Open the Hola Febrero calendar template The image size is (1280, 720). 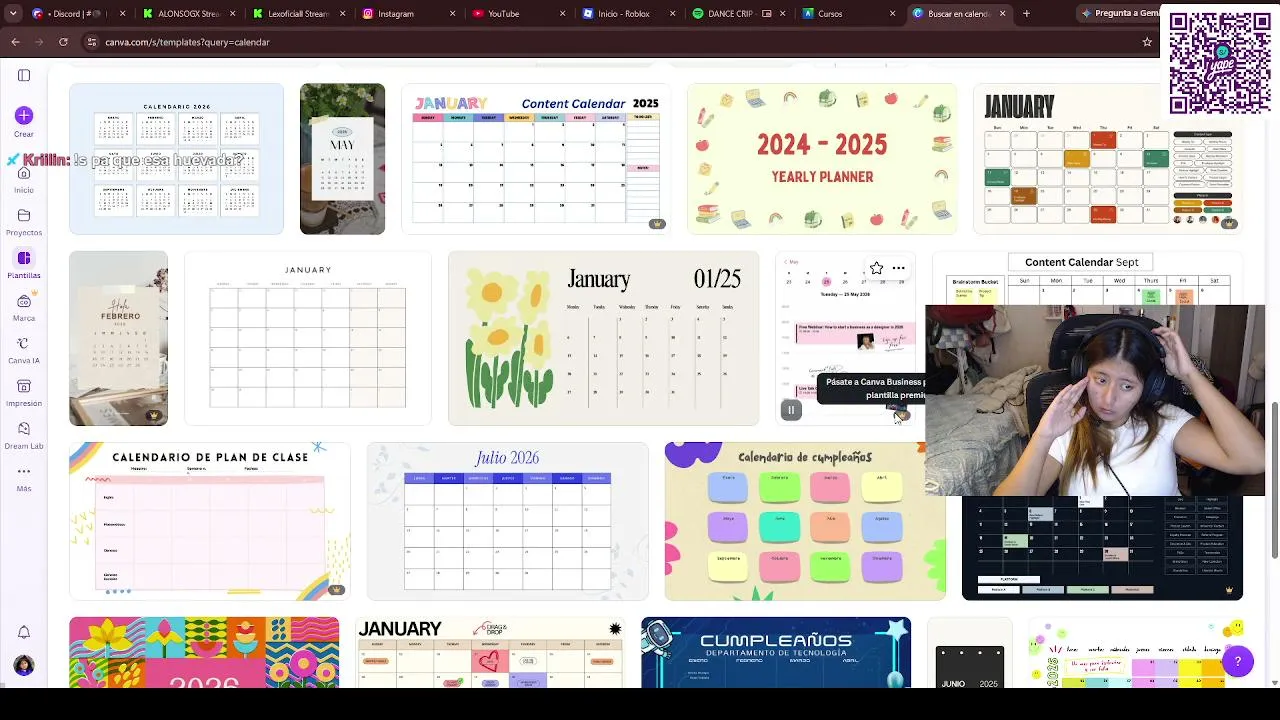[118, 339]
